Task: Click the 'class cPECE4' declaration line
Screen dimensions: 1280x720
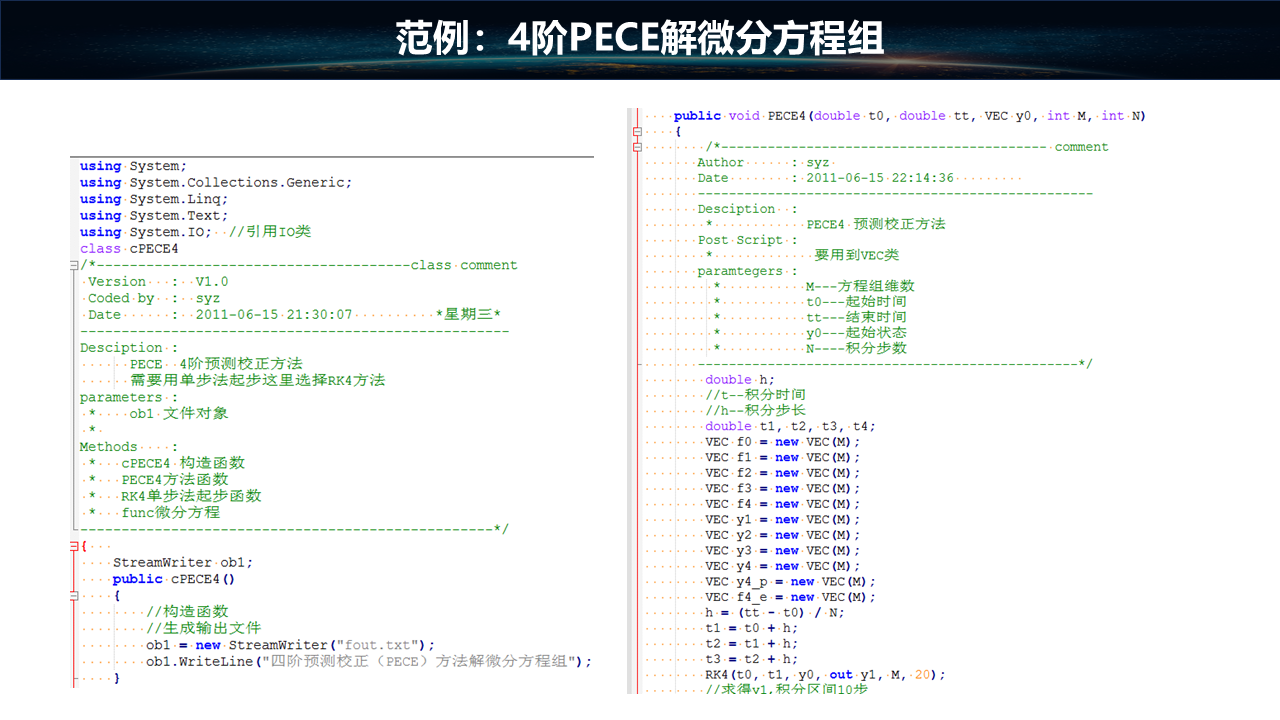Action: (129, 248)
